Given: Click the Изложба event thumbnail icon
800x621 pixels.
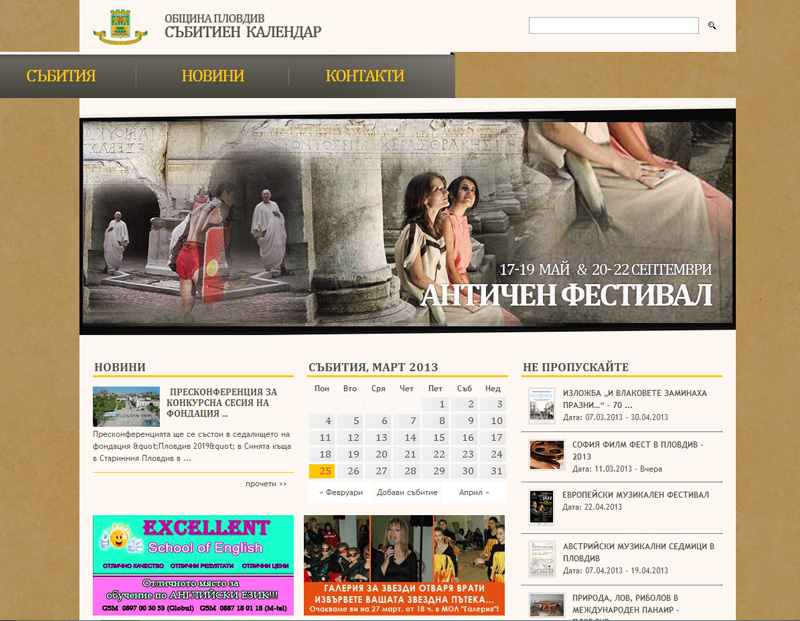Looking at the screenshot, I should point(542,404).
